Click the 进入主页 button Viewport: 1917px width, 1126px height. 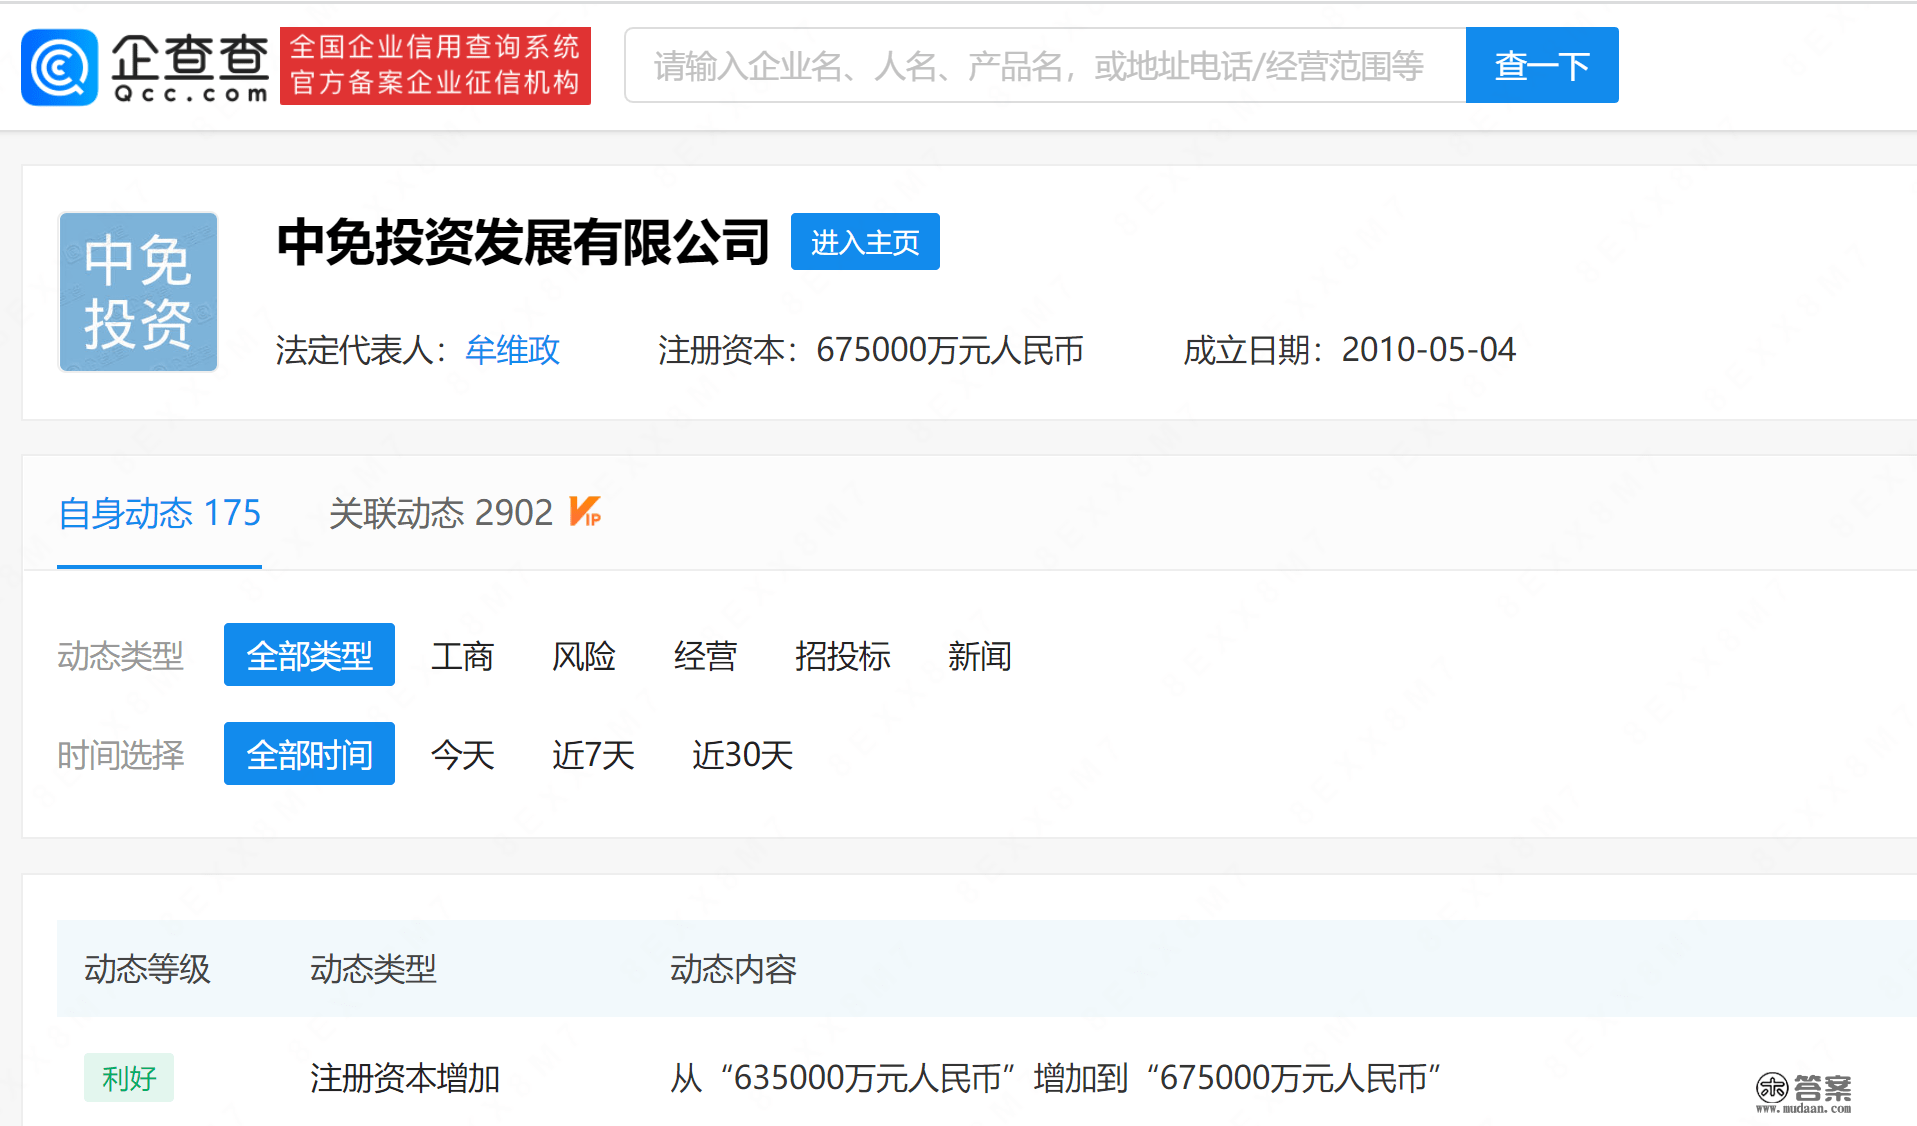[x=865, y=242]
